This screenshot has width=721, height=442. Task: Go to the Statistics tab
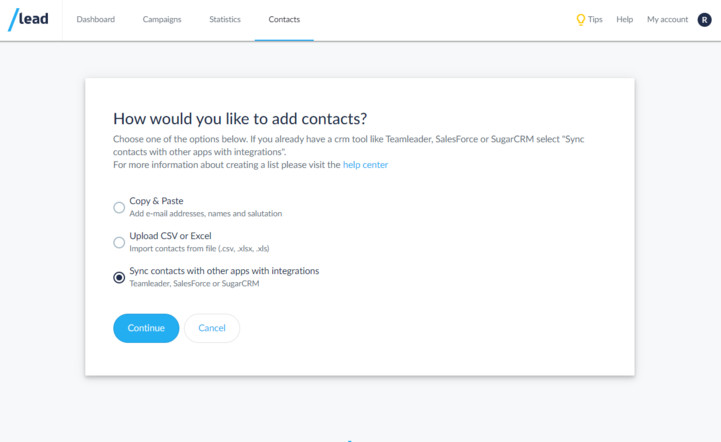tap(225, 19)
